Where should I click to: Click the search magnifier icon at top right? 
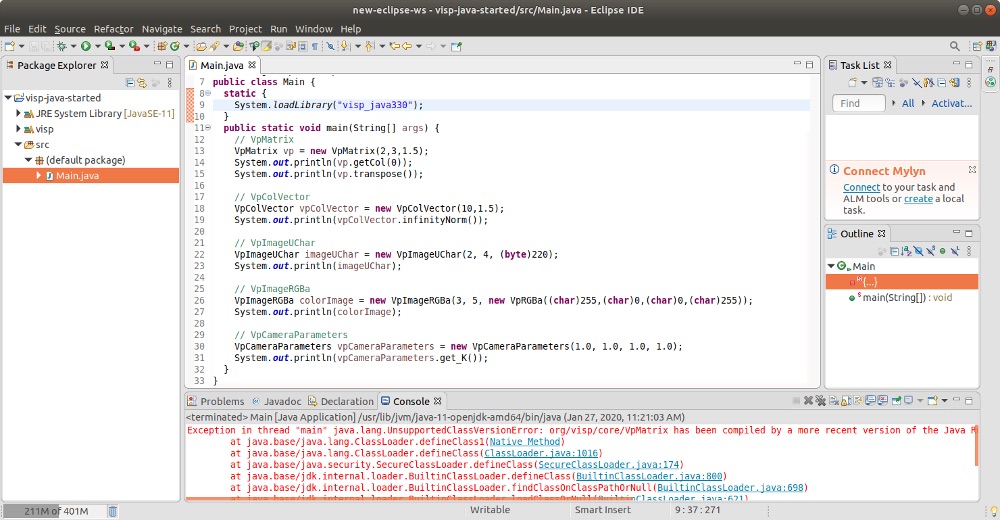[954, 46]
